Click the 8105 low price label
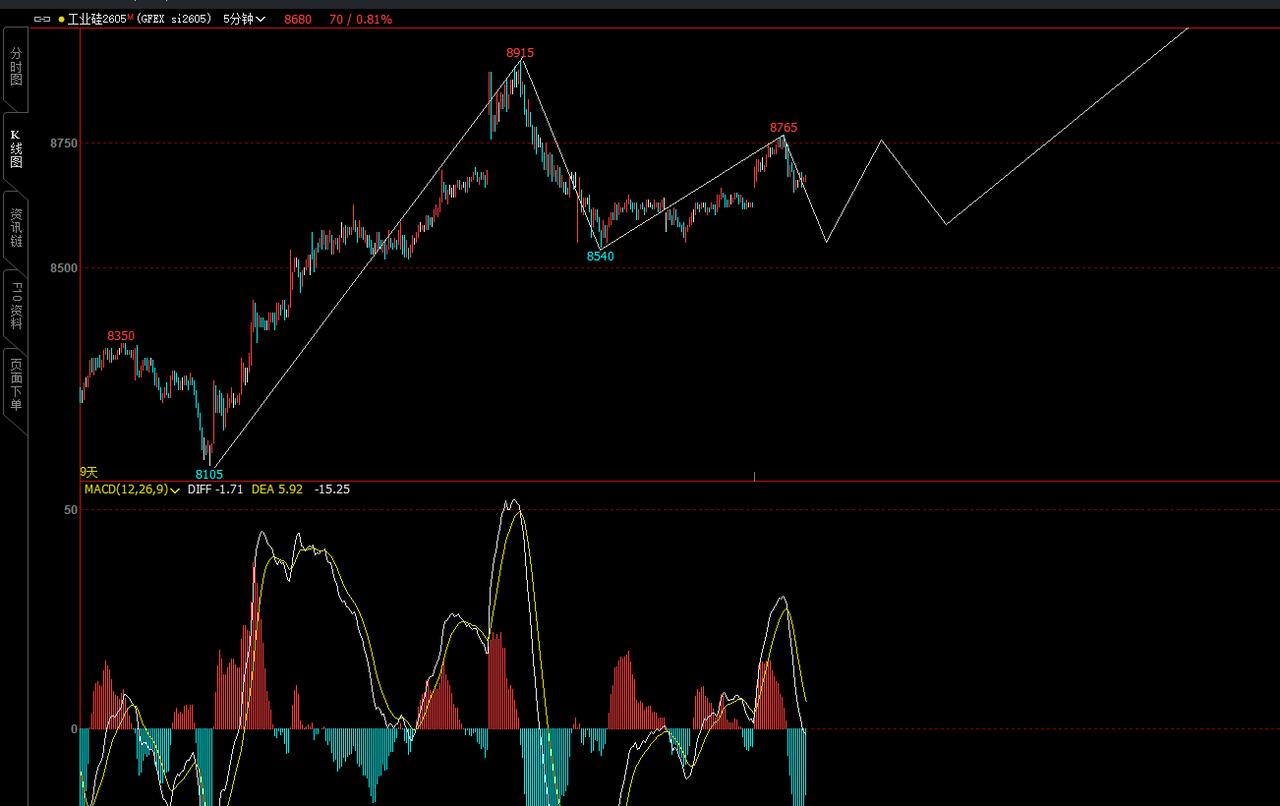Screen dimensions: 1280x806 point(209,474)
